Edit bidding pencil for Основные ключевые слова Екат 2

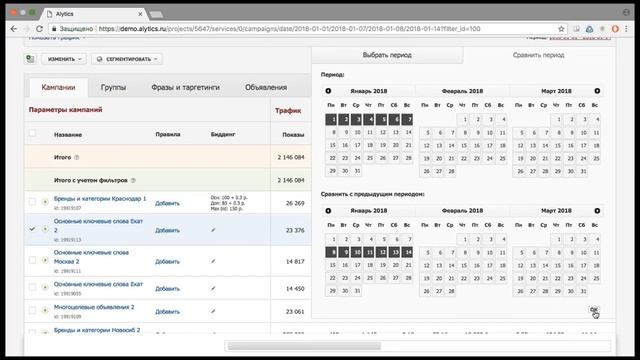tap(213, 230)
